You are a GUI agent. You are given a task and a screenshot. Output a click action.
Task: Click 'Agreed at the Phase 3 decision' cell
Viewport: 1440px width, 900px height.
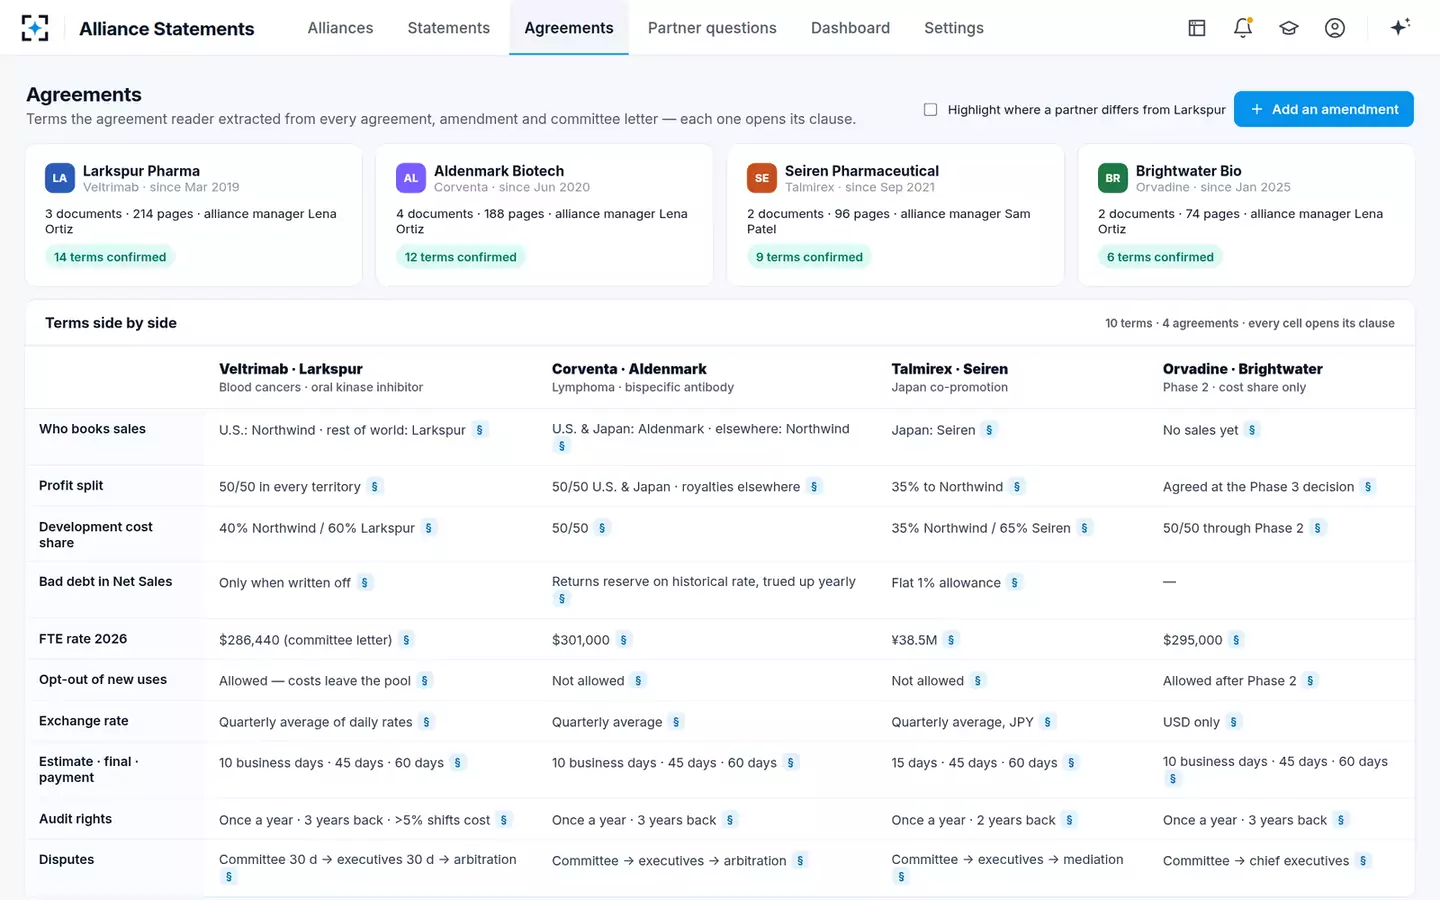coord(1258,487)
